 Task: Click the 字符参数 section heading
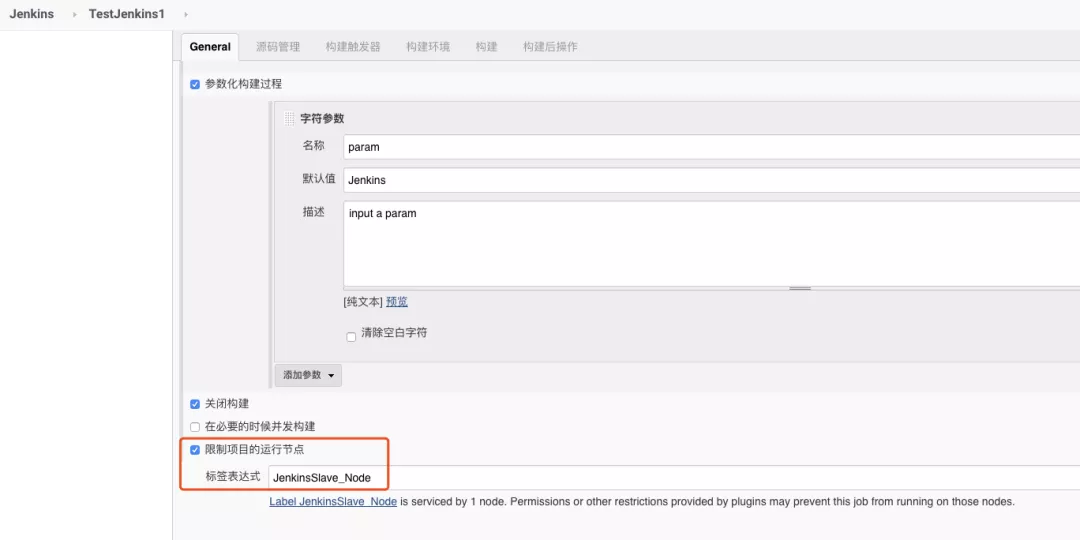click(x=322, y=118)
